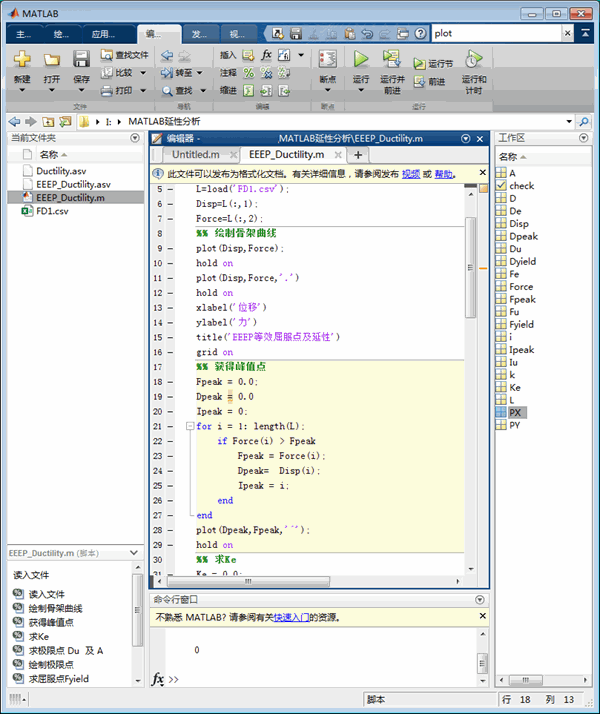The image size is (600, 714).
Task: Navigate back with the address bar left arrow
Action: (x=15, y=122)
